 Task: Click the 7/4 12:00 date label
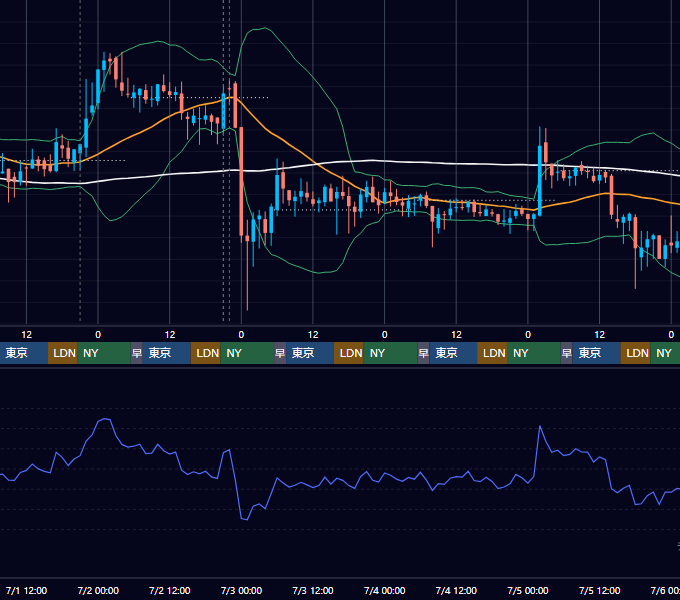pyautogui.click(x=456, y=590)
